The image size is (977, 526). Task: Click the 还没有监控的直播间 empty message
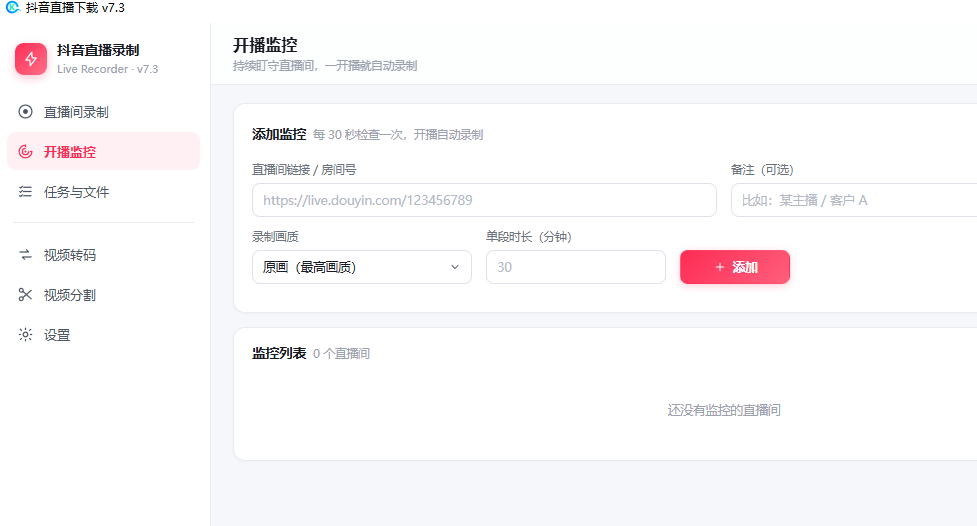(724, 410)
